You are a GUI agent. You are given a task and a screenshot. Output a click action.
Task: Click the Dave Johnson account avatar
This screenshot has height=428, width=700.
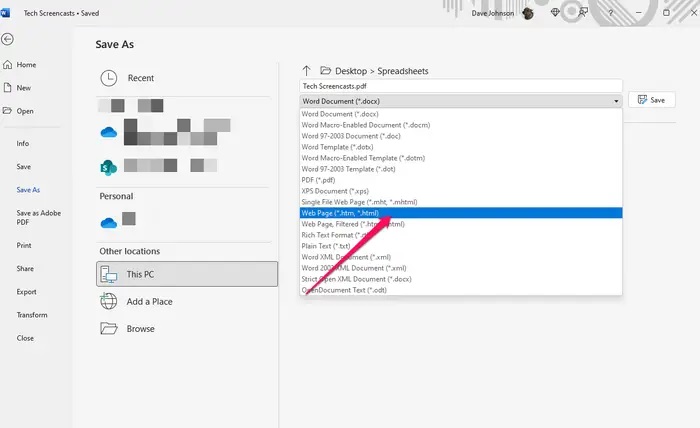pos(528,13)
